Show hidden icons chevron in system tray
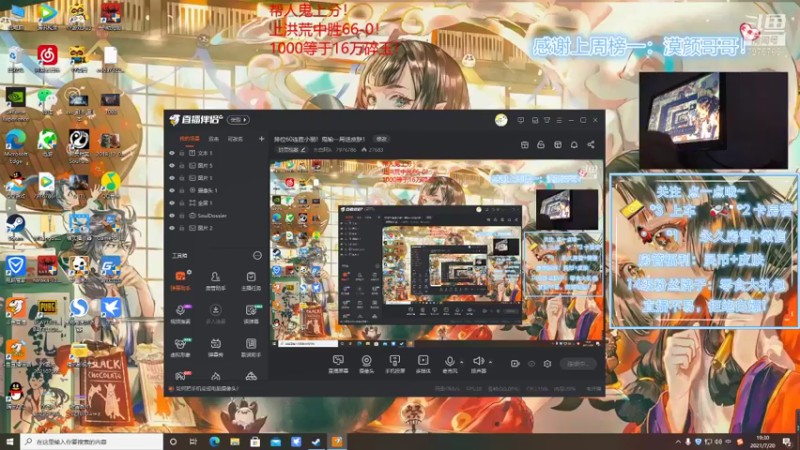800x450 pixels. (x=678, y=442)
